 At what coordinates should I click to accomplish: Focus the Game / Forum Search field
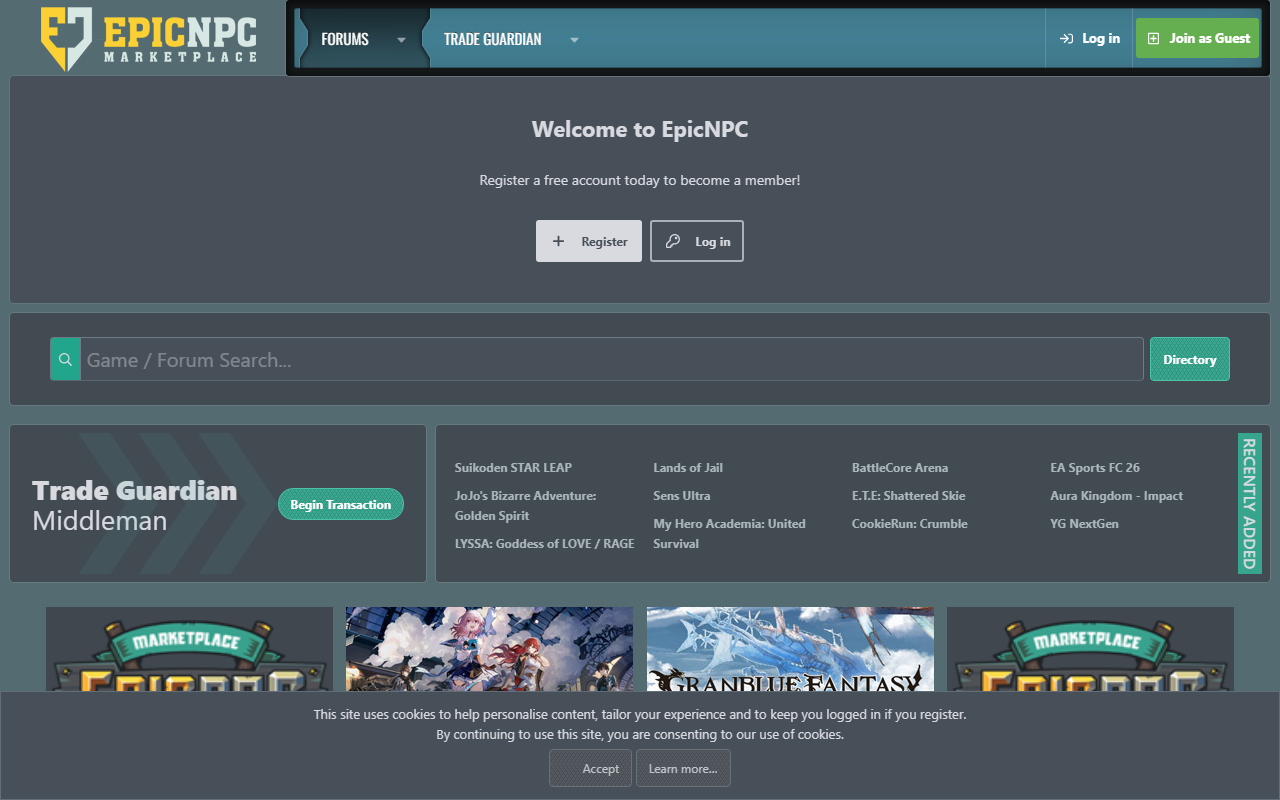coord(612,359)
